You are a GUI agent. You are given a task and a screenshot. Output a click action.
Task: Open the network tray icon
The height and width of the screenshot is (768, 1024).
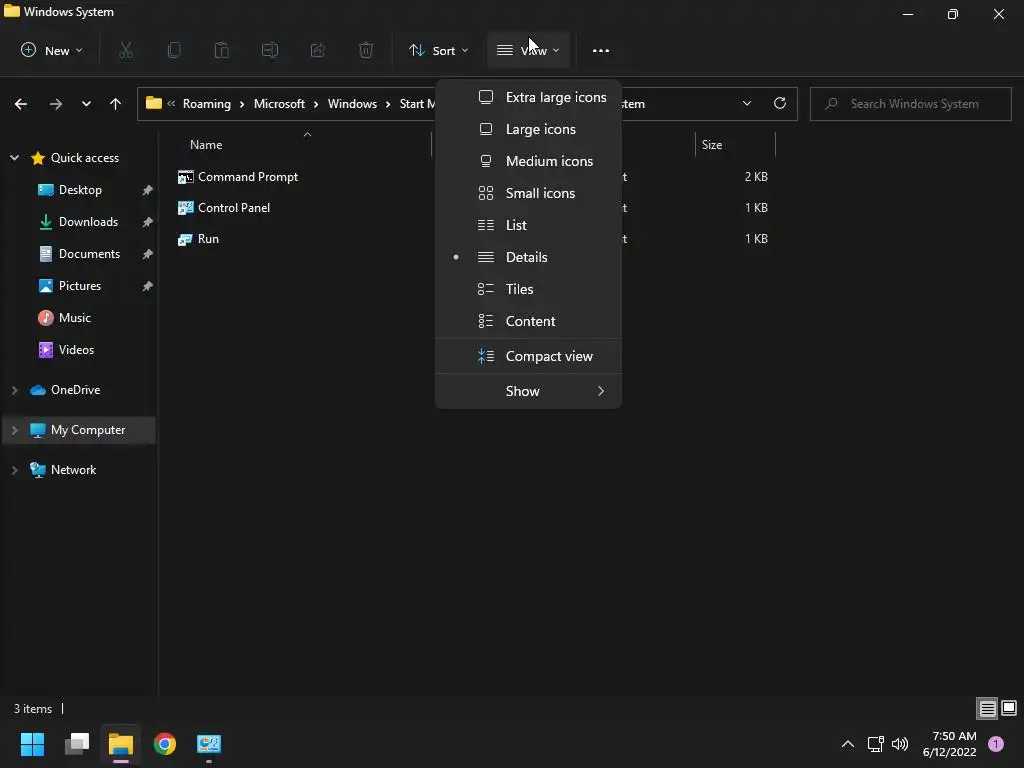pyautogui.click(x=875, y=744)
